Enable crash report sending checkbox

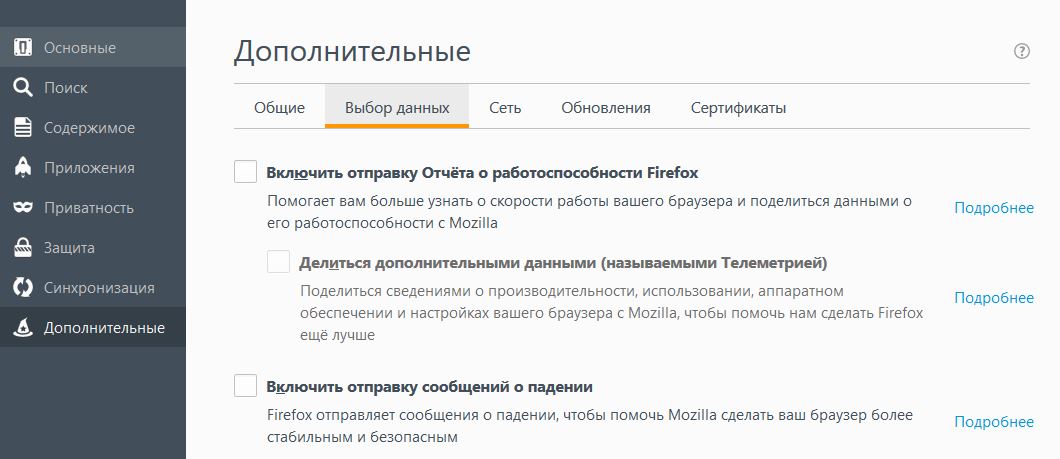pyautogui.click(x=245, y=386)
